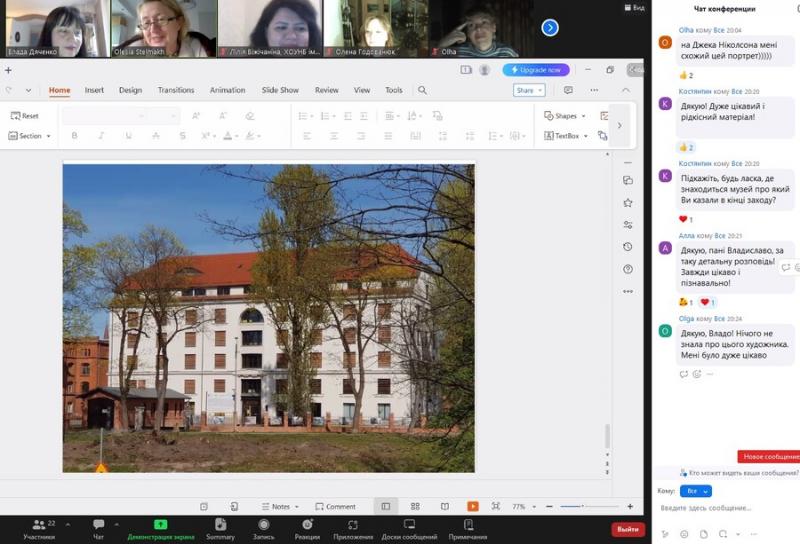Click the star icon in right sidebar
Screen dimensions: 800x544
click(628, 203)
